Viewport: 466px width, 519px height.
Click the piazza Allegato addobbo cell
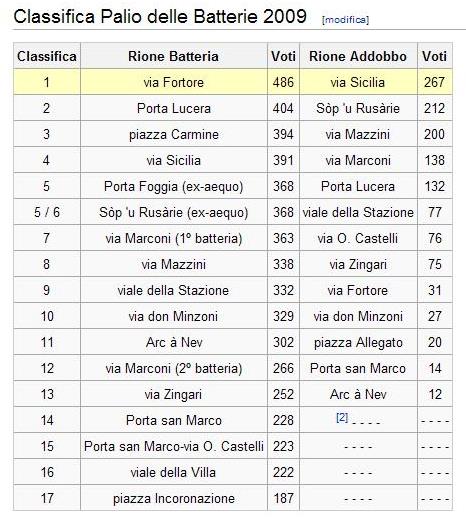(x=358, y=342)
